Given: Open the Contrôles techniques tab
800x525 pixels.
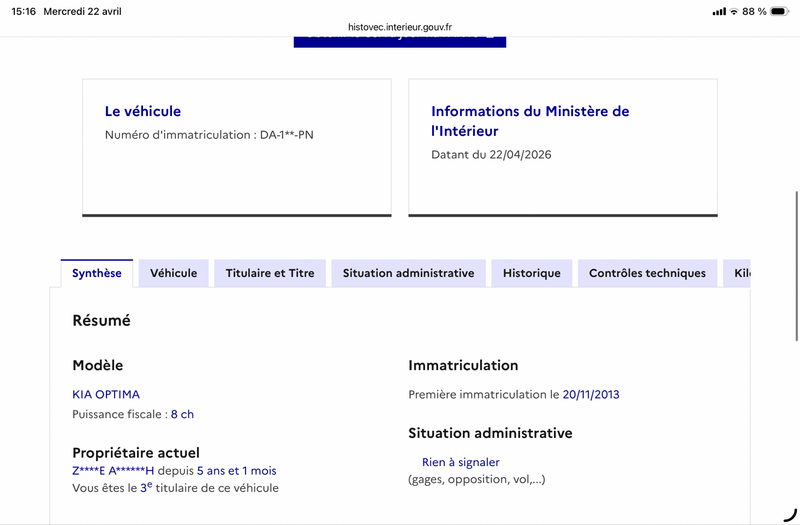Looking at the screenshot, I should point(647,273).
